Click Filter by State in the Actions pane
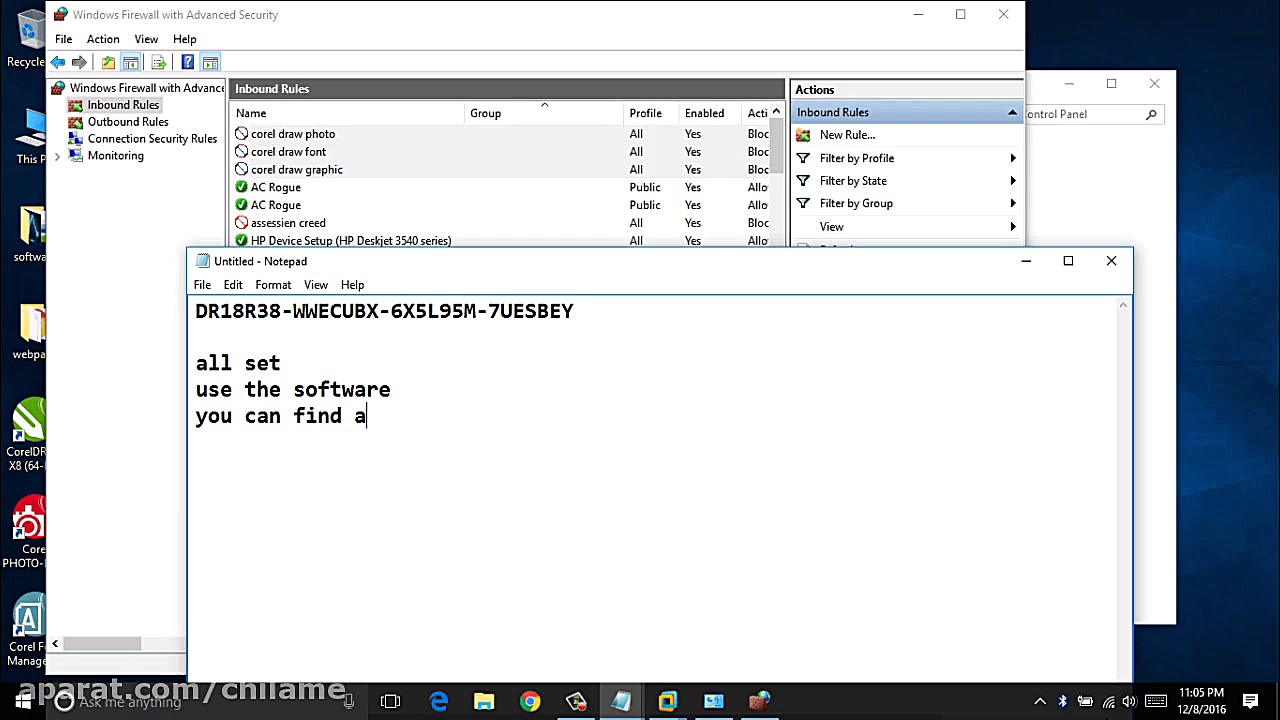Viewport: 1280px width, 720px height. [x=853, y=181]
